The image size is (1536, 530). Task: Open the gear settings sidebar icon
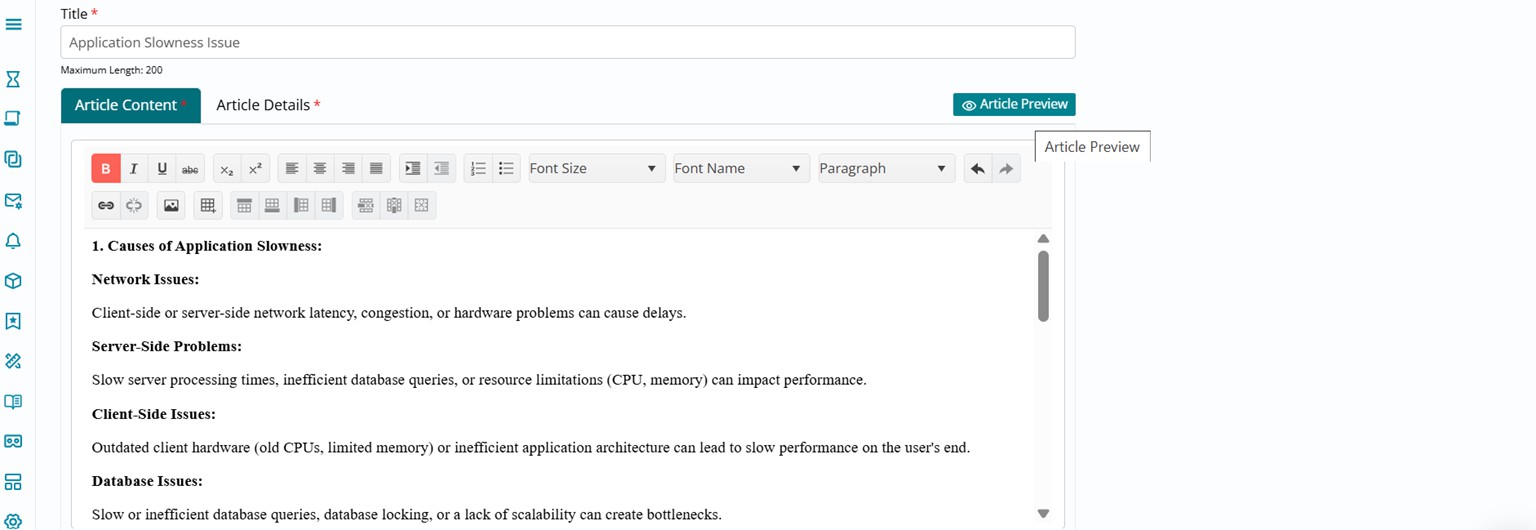pos(14,522)
